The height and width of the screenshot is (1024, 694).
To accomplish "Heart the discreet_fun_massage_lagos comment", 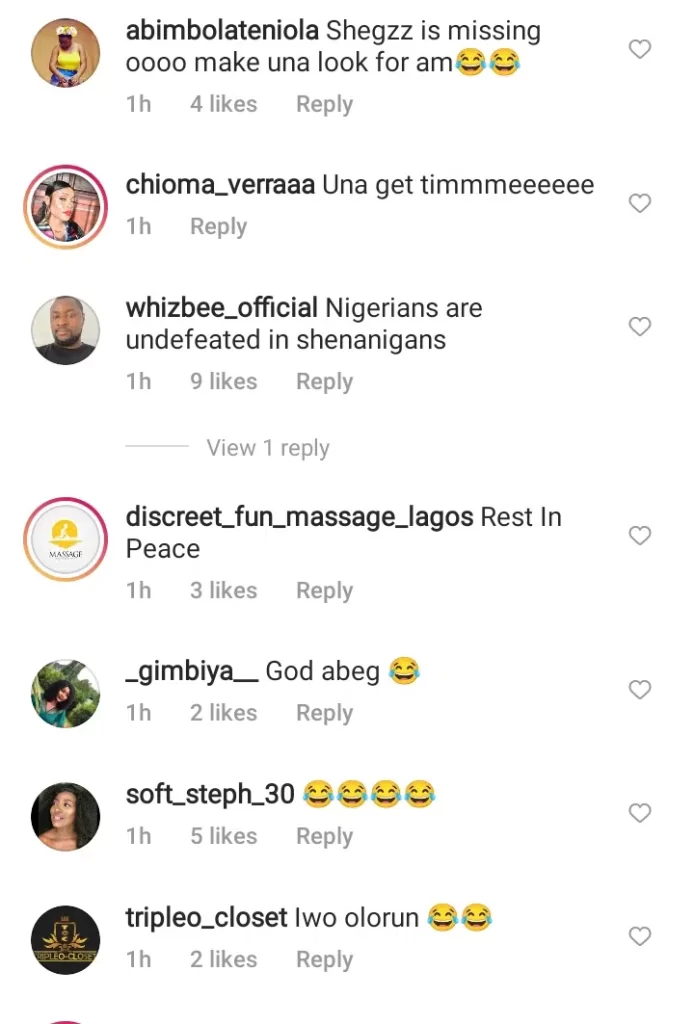I will tap(639, 536).
